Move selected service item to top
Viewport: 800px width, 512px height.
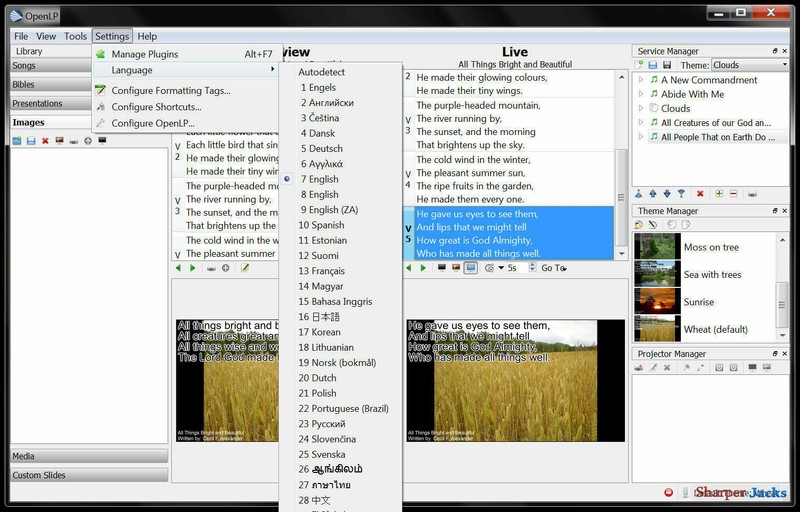tap(639, 194)
